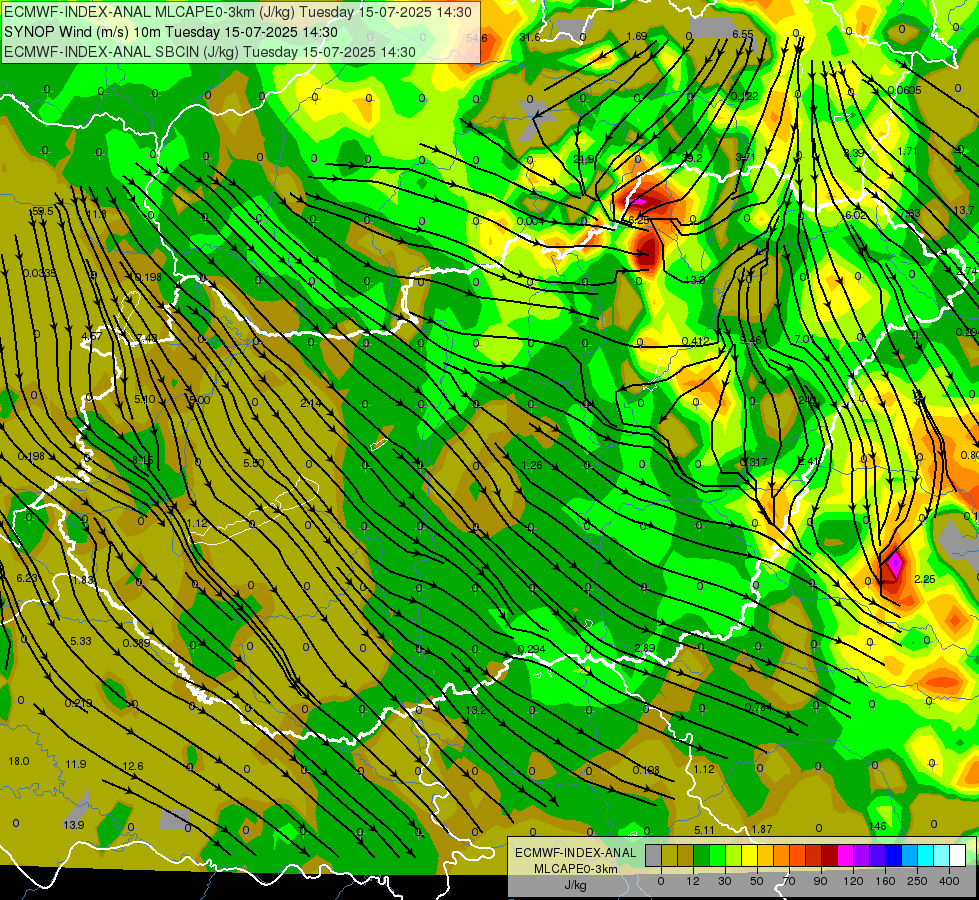Image resolution: width=979 pixels, height=900 pixels.
Task: Click the 0.389 value on the map
Action: pyautogui.click(x=136, y=643)
